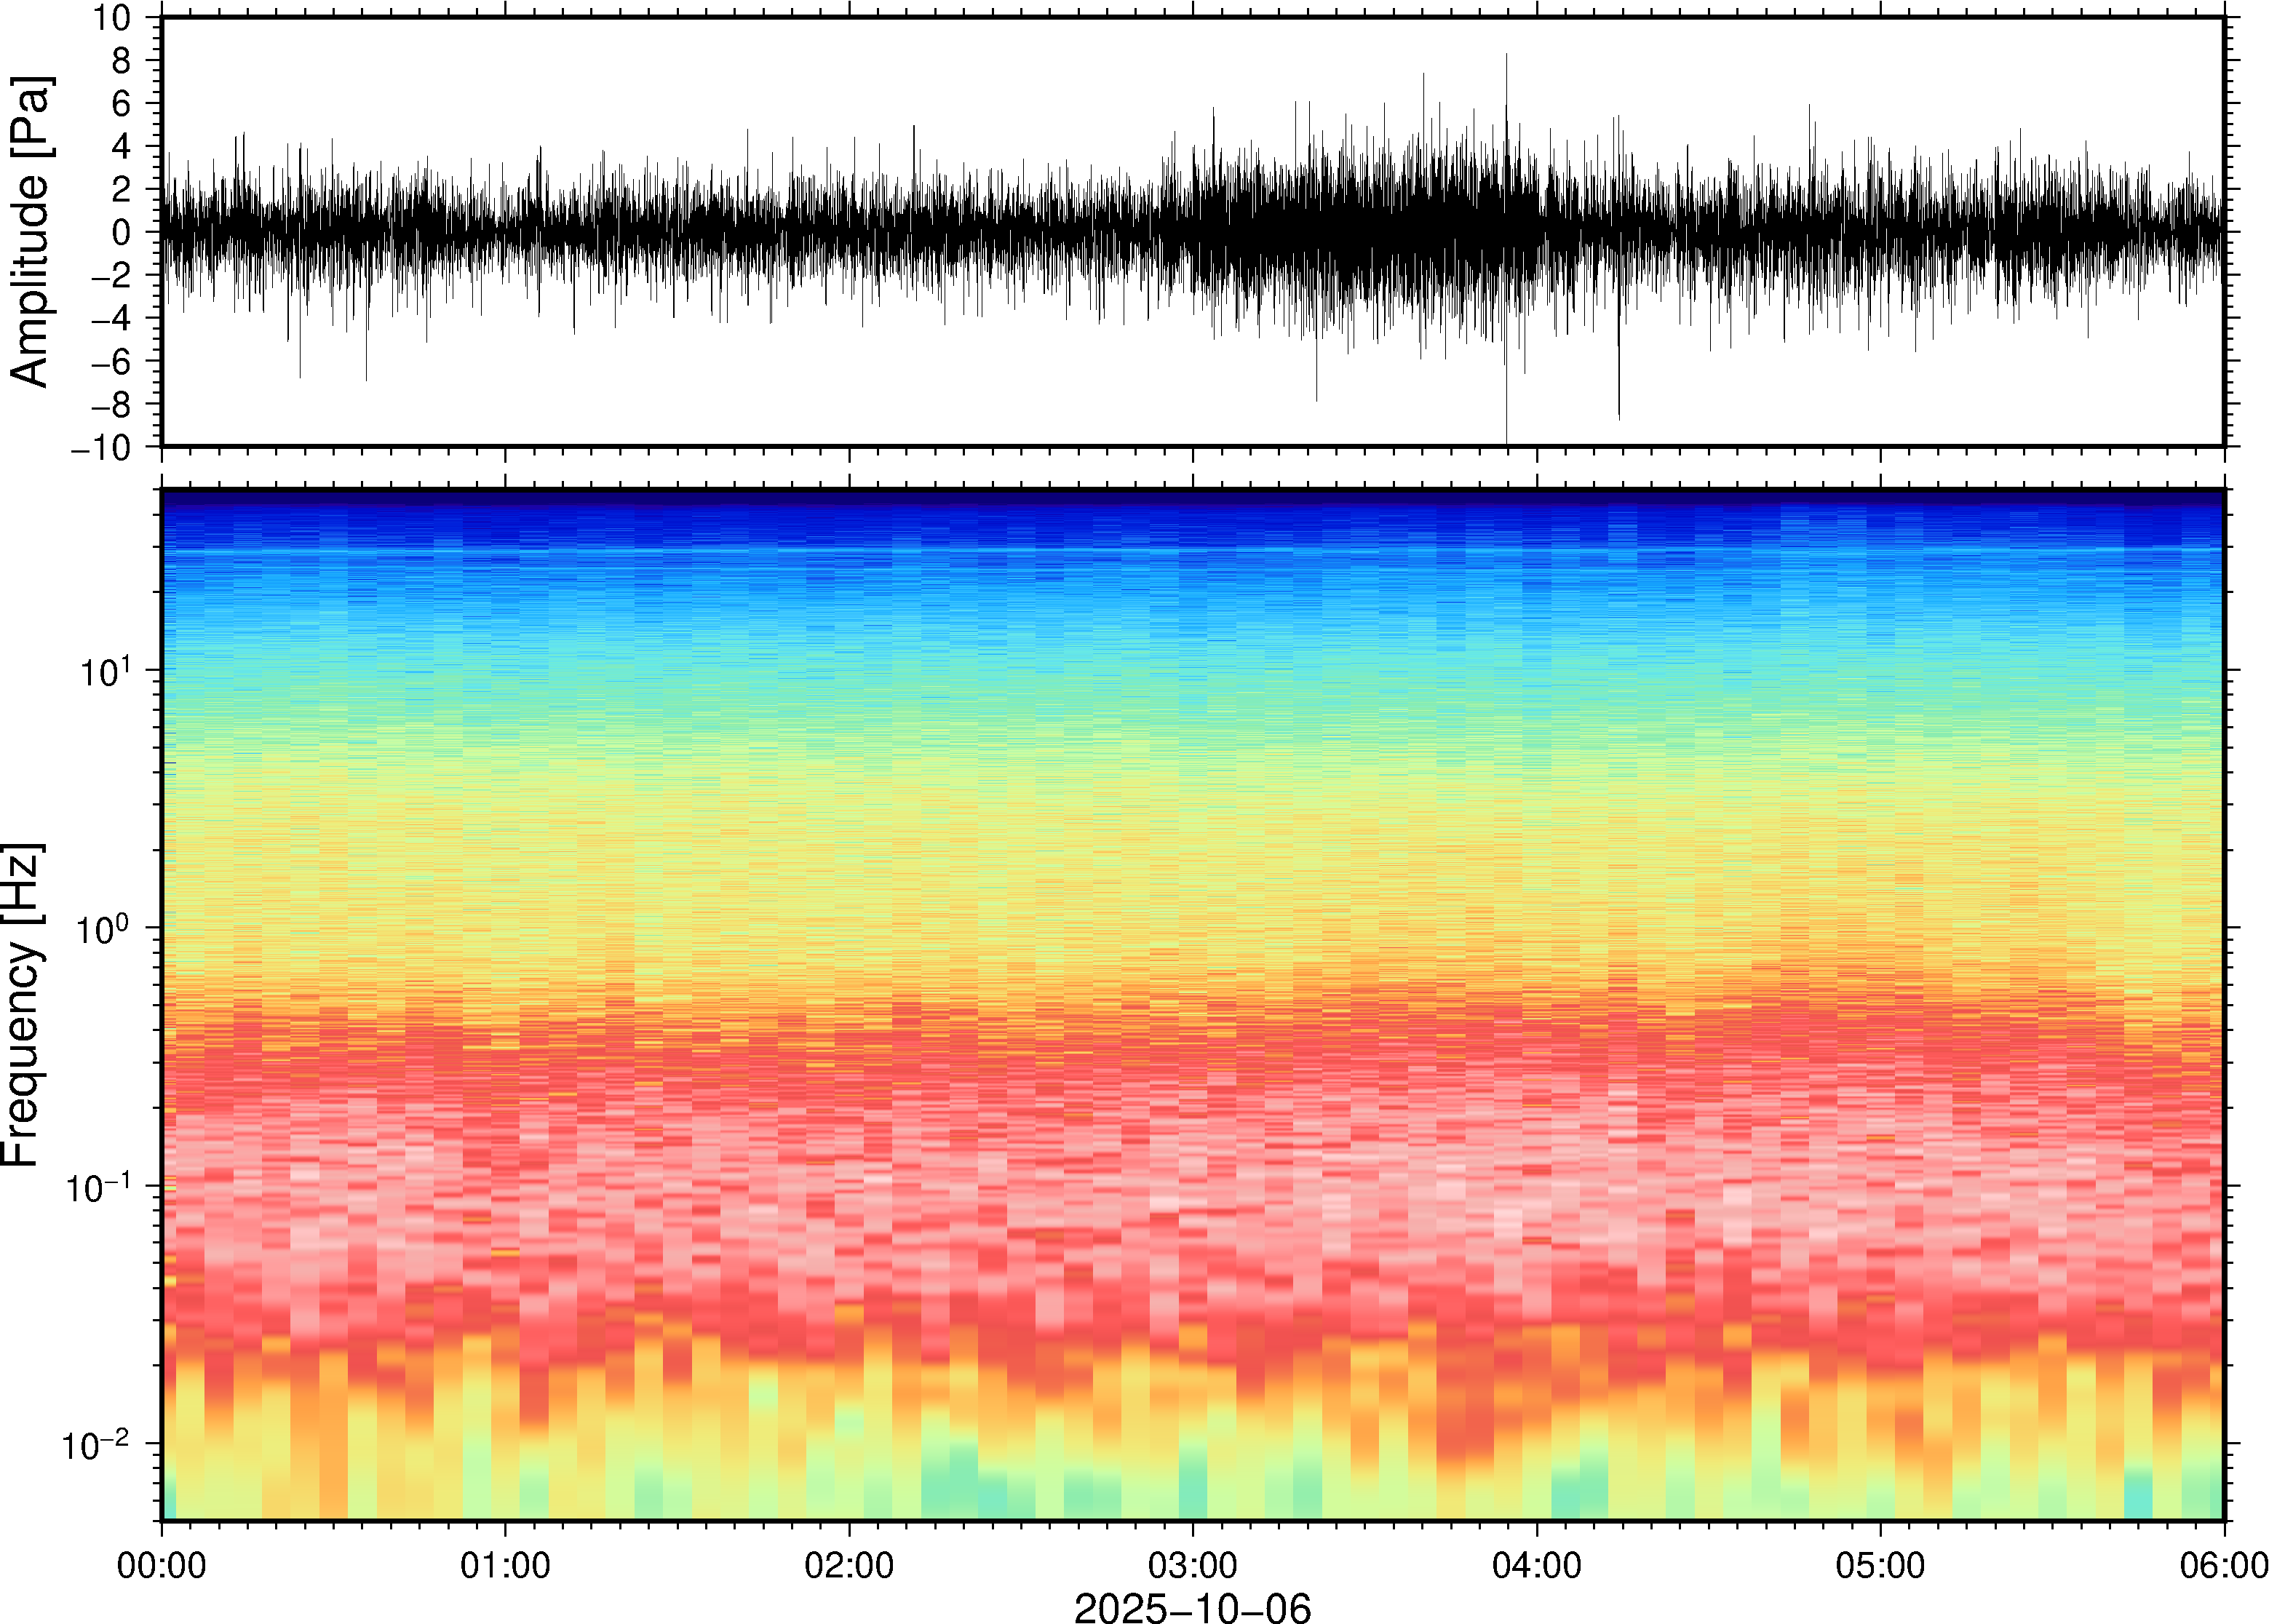Image resolution: width=2269 pixels, height=1624 pixels.
Task: Click the 04:00 time axis label
Action: [1536, 1564]
